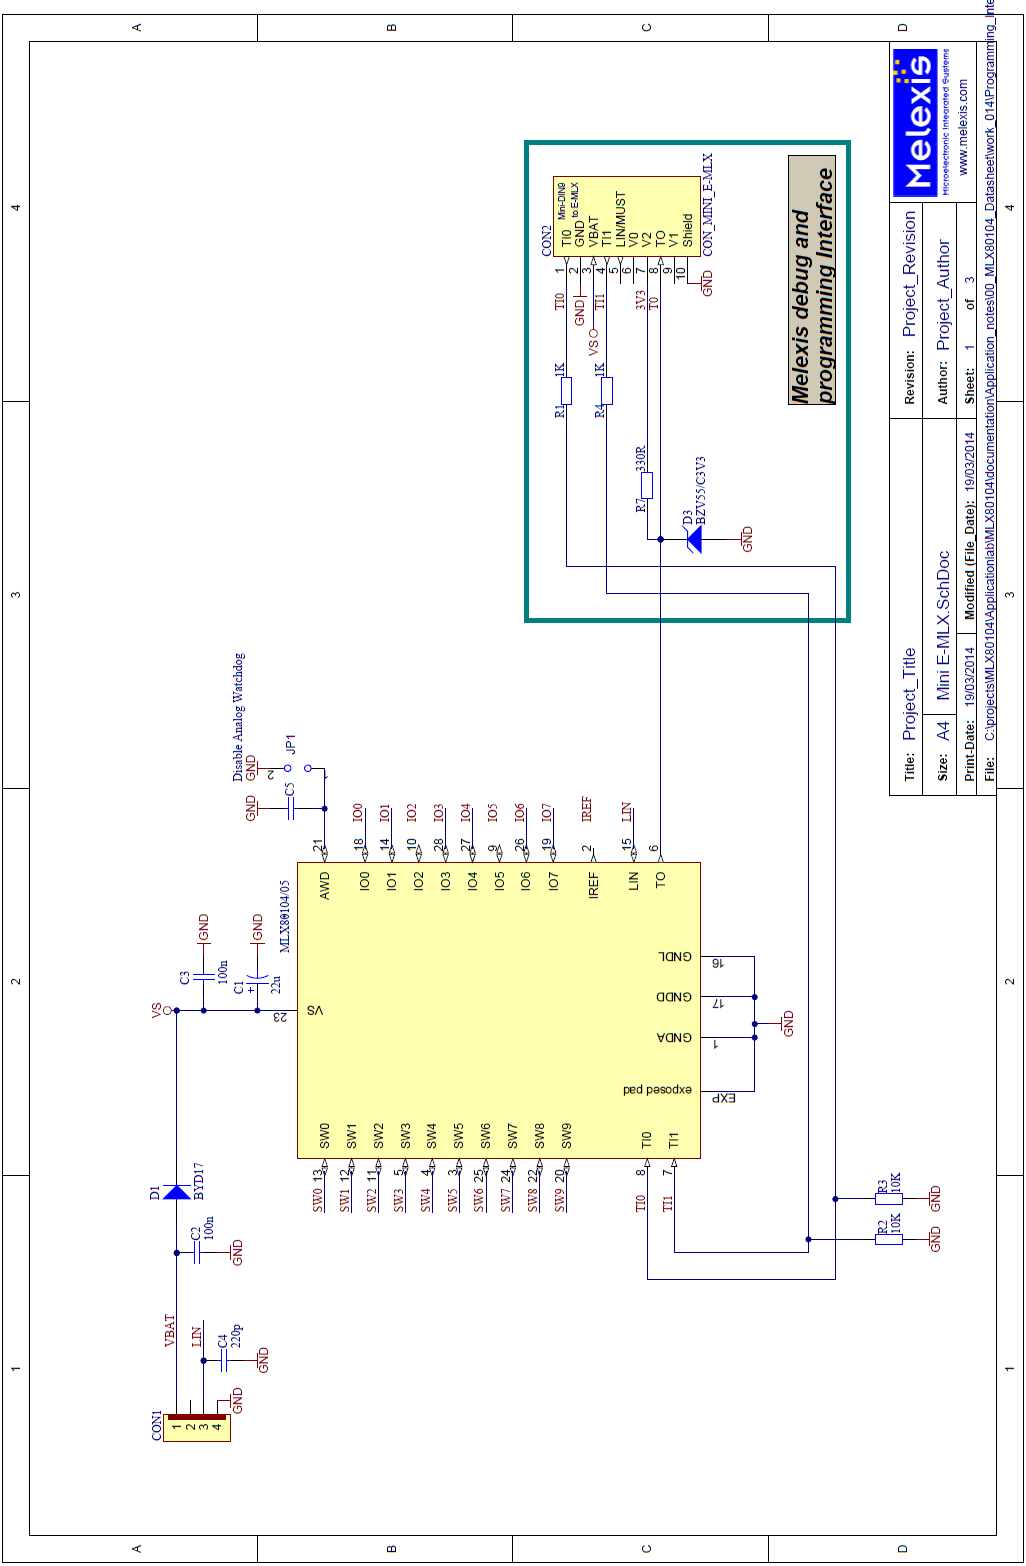Click the teal border of the debug interface box

click(x=528, y=380)
